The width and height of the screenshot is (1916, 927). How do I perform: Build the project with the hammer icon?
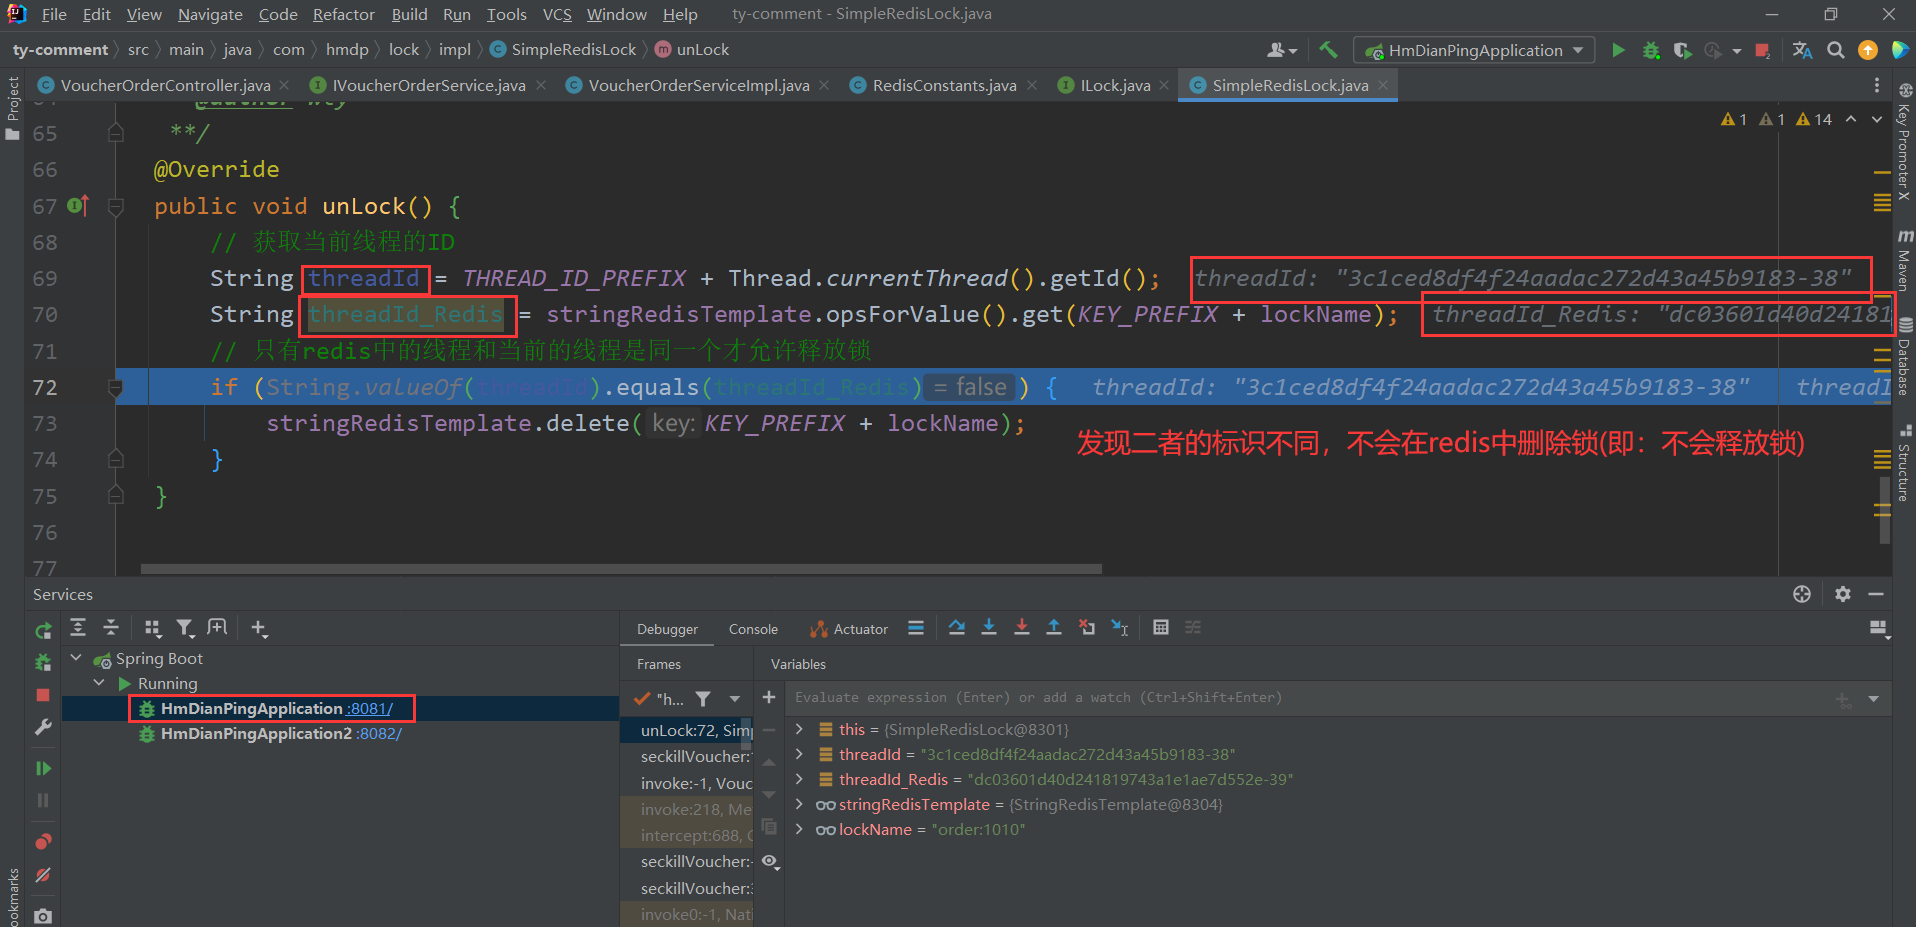[x=1328, y=49]
